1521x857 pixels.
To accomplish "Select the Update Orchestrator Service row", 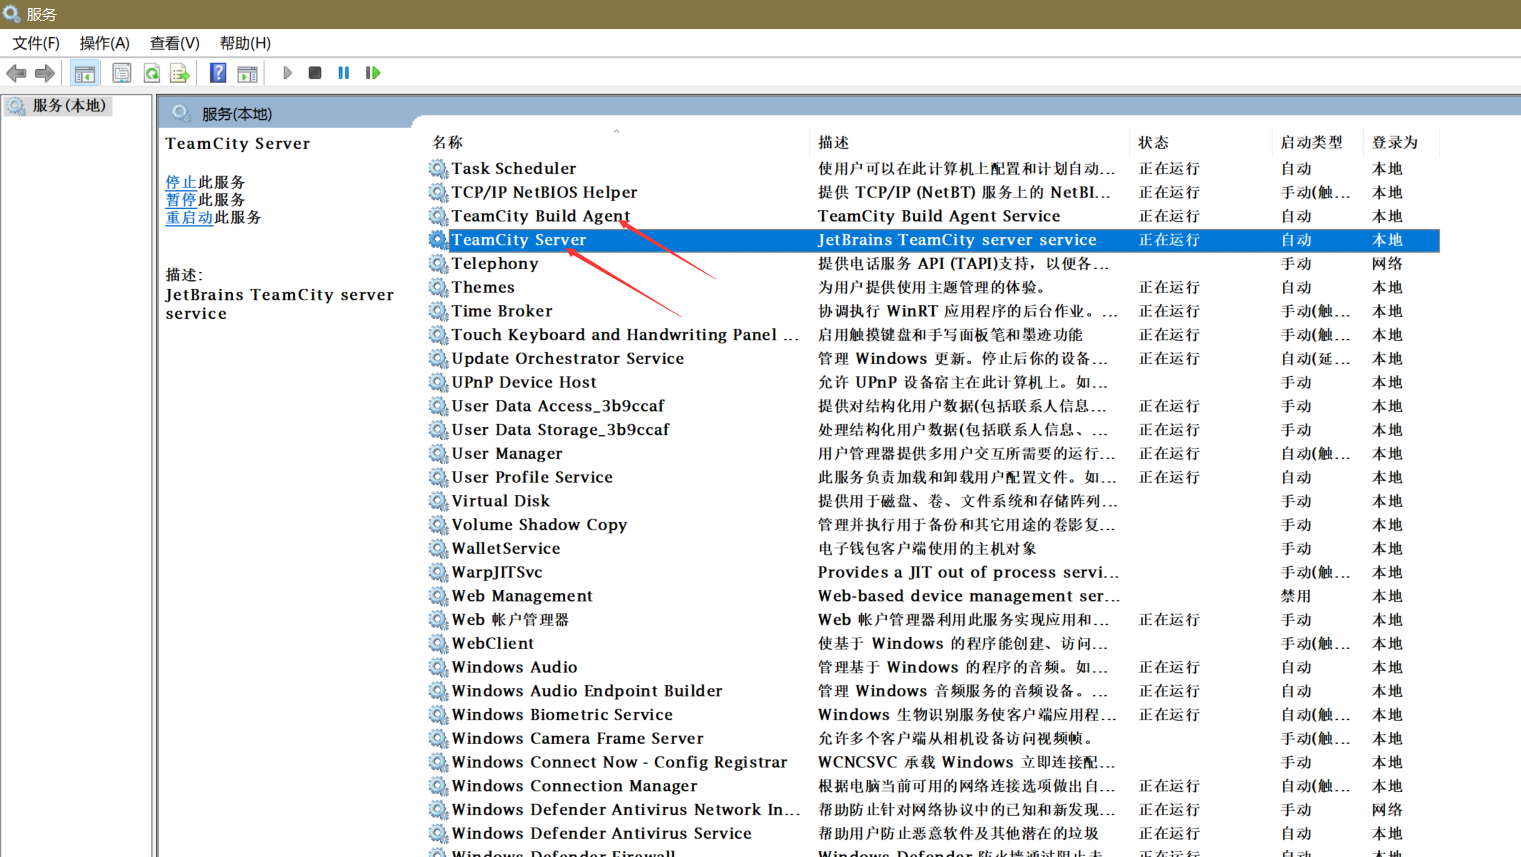I will [933, 358].
